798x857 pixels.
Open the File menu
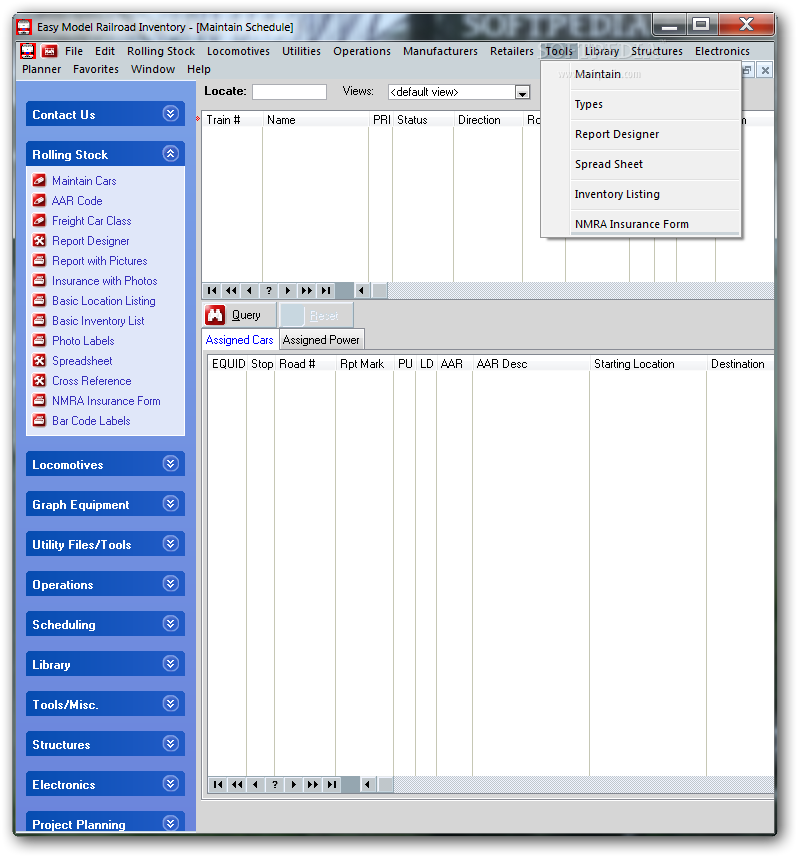[x=74, y=51]
